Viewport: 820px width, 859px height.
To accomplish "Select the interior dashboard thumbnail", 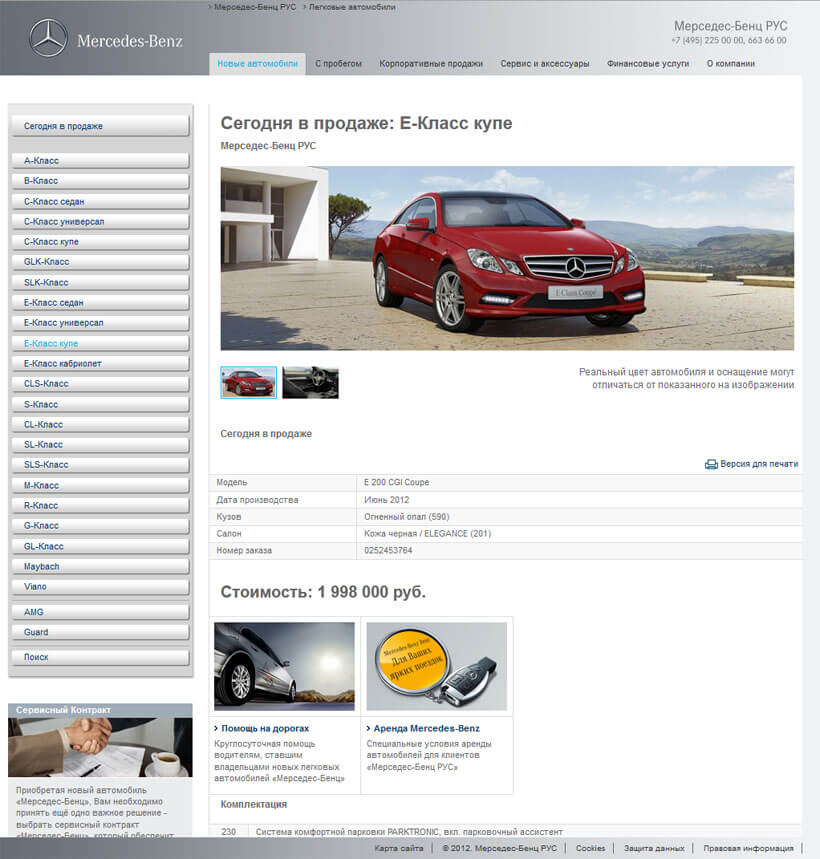I will (x=311, y=382).
